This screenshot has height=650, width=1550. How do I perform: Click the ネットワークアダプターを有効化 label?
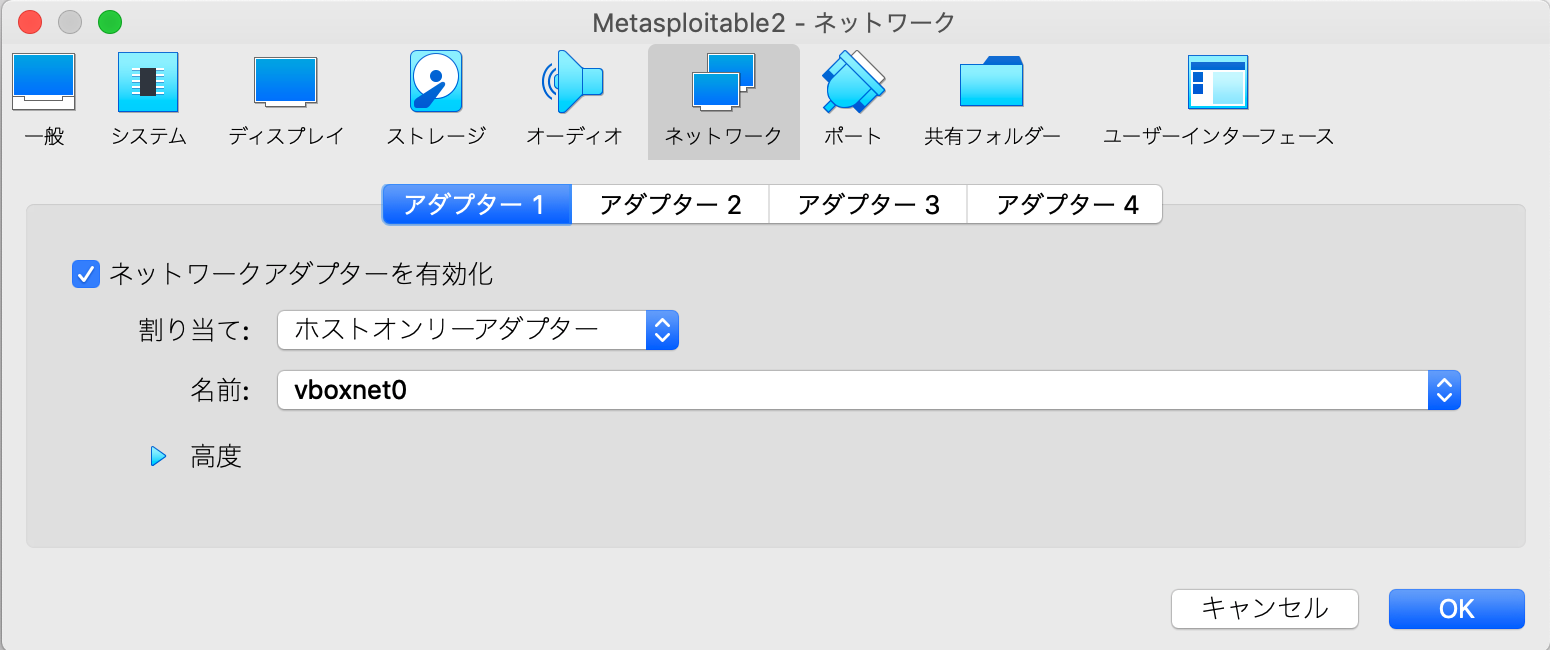pyautogui.click(x=300, y=274)
